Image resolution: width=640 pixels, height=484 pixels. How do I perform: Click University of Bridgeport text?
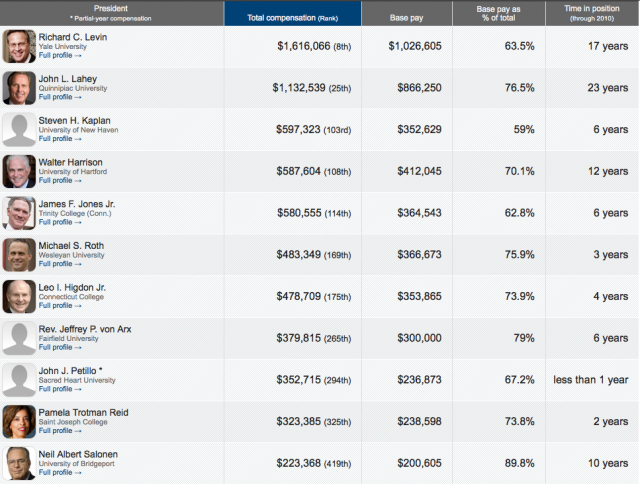coord(77,464)
